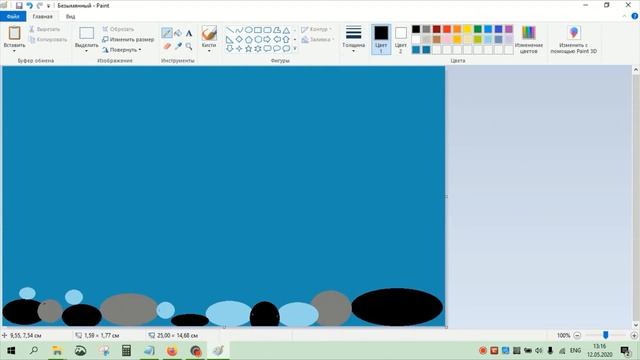This screenshot has width=640, height=360.
Task: Click the Cut (Вырезать) button
Action: 44,29
